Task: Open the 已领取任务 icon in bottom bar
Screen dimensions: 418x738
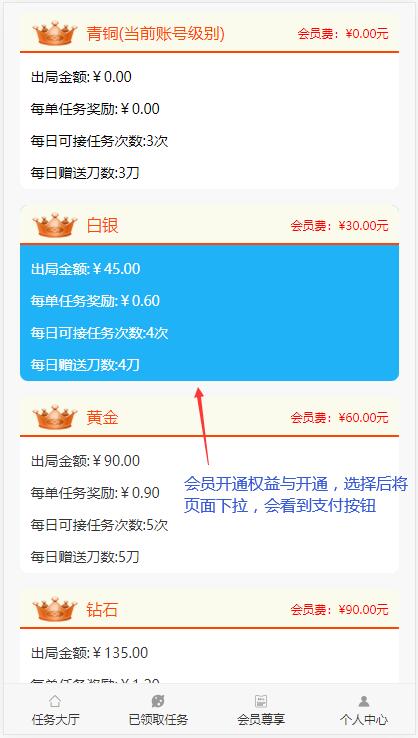Action: [158, 701]
